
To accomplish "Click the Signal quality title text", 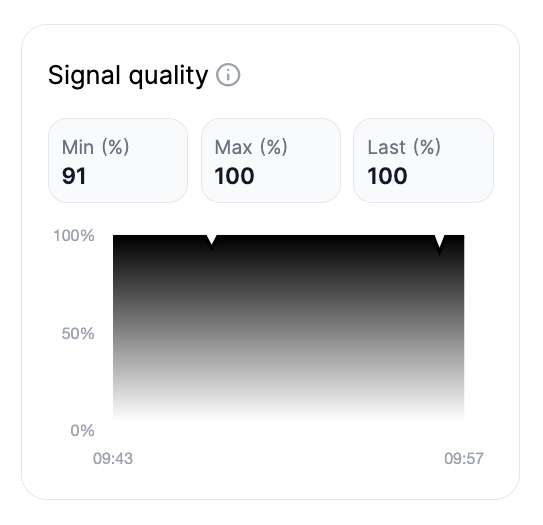I will [x=128, y=75].
